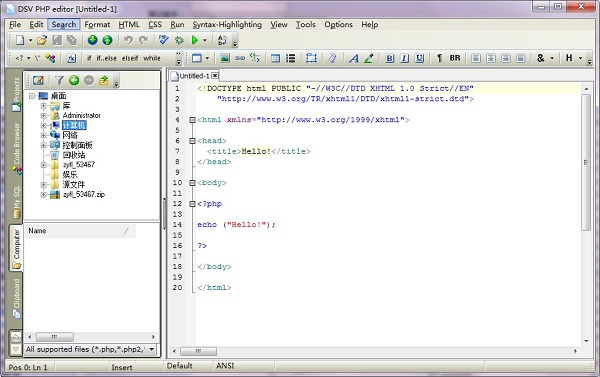Insert an if..else statement snippet

tap(106, 58)
